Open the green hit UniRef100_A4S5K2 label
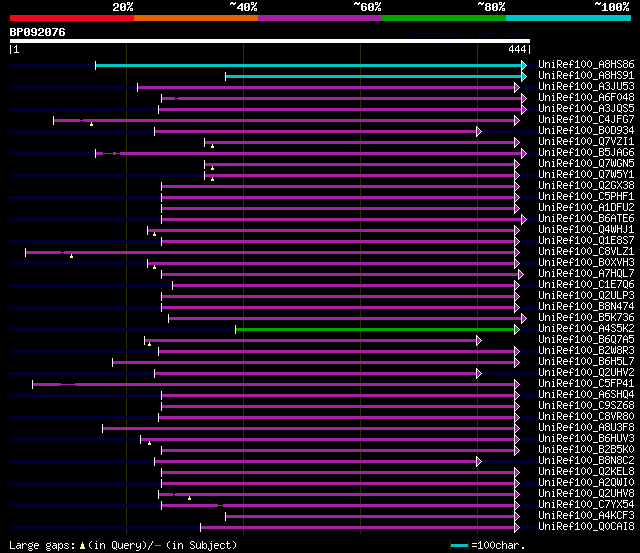Viewport: 640px width, 553px height. [x=586, y=329]
